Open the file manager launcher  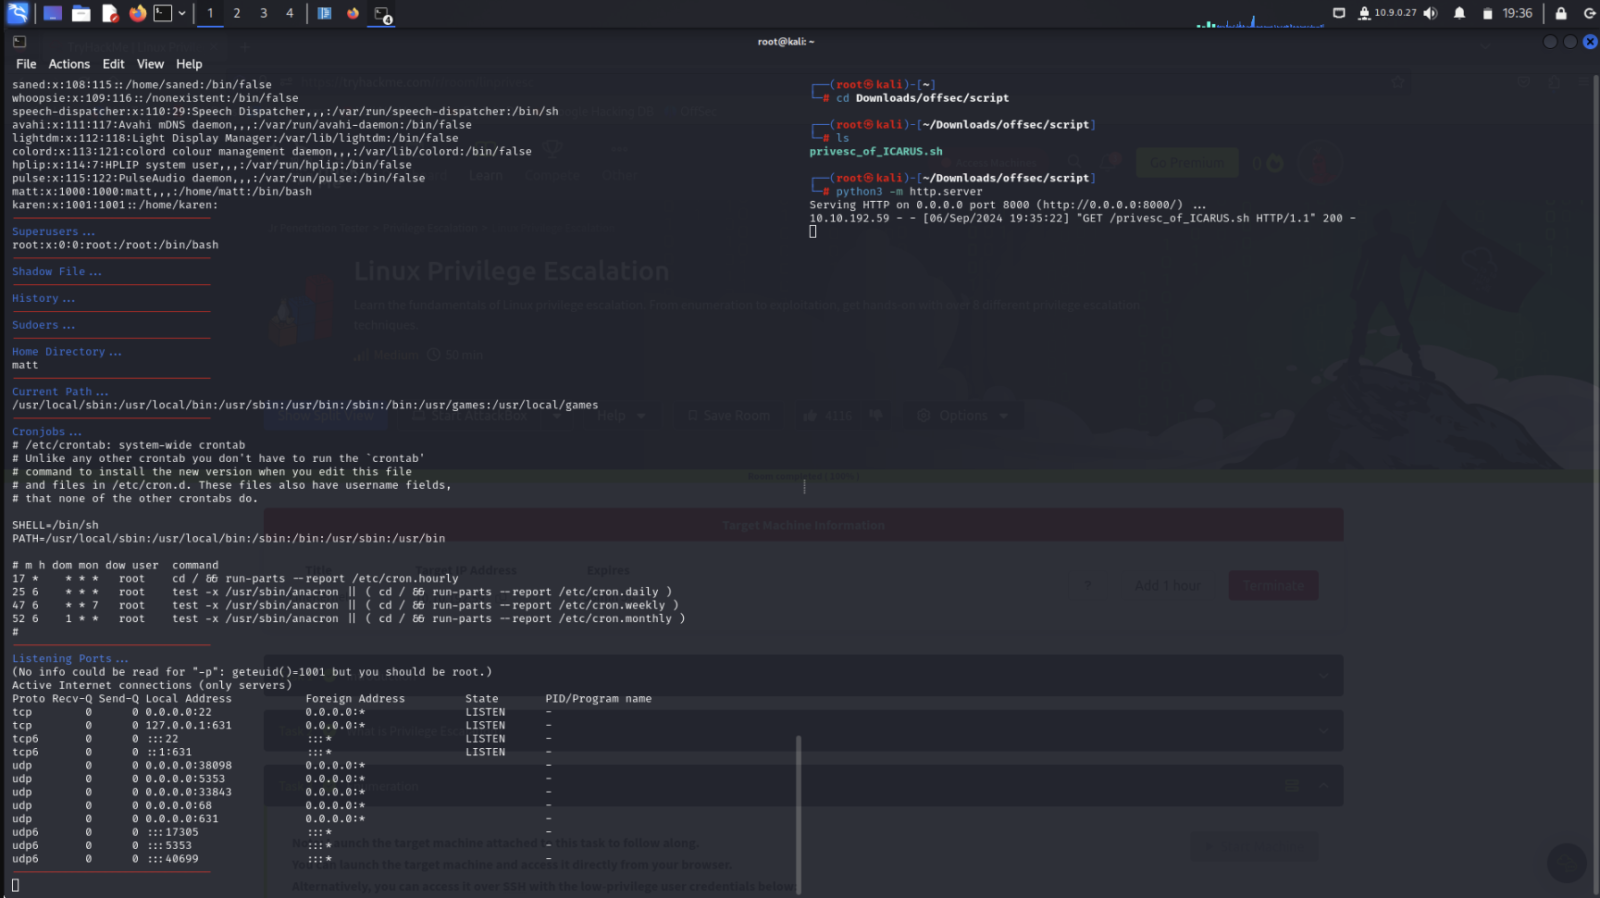81,13
